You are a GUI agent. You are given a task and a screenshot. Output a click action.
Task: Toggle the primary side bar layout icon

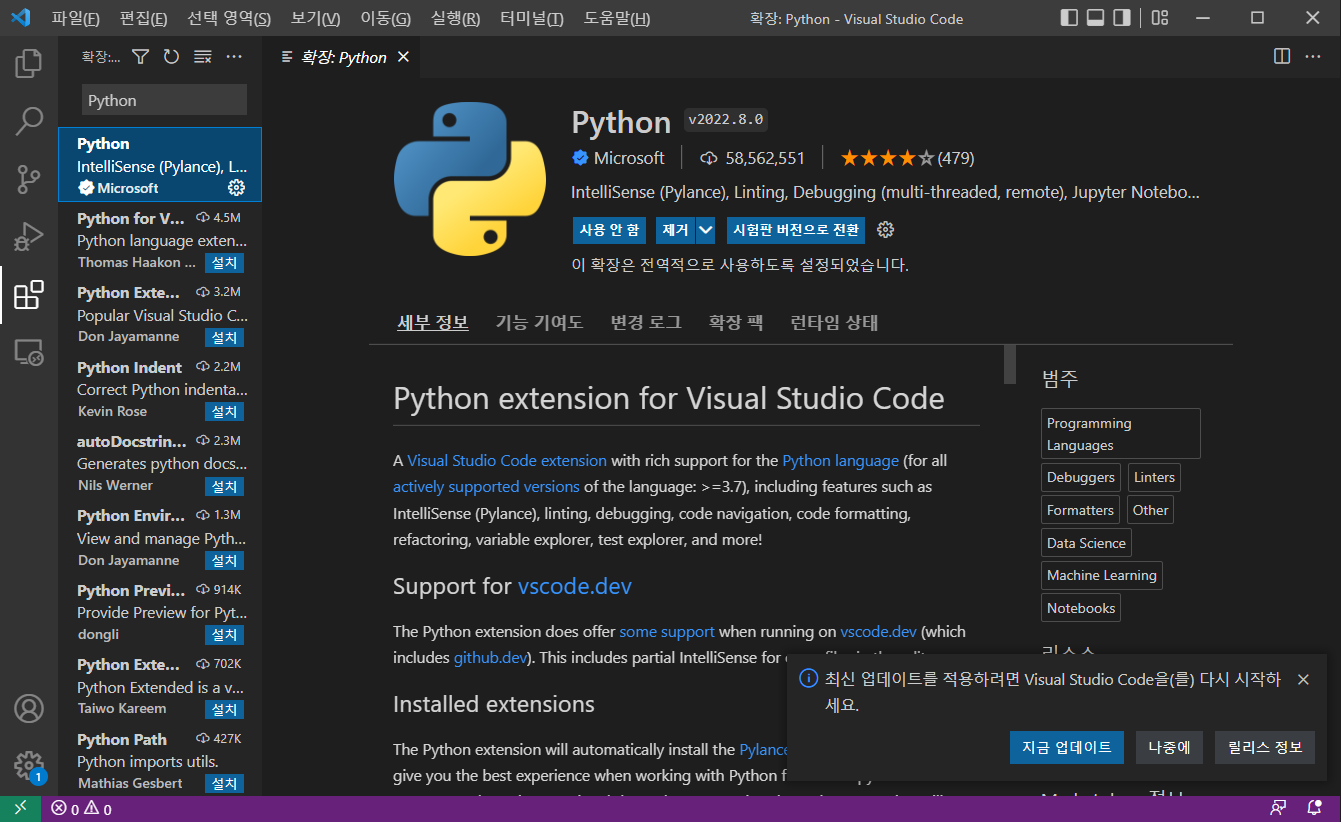(1069, 18)
